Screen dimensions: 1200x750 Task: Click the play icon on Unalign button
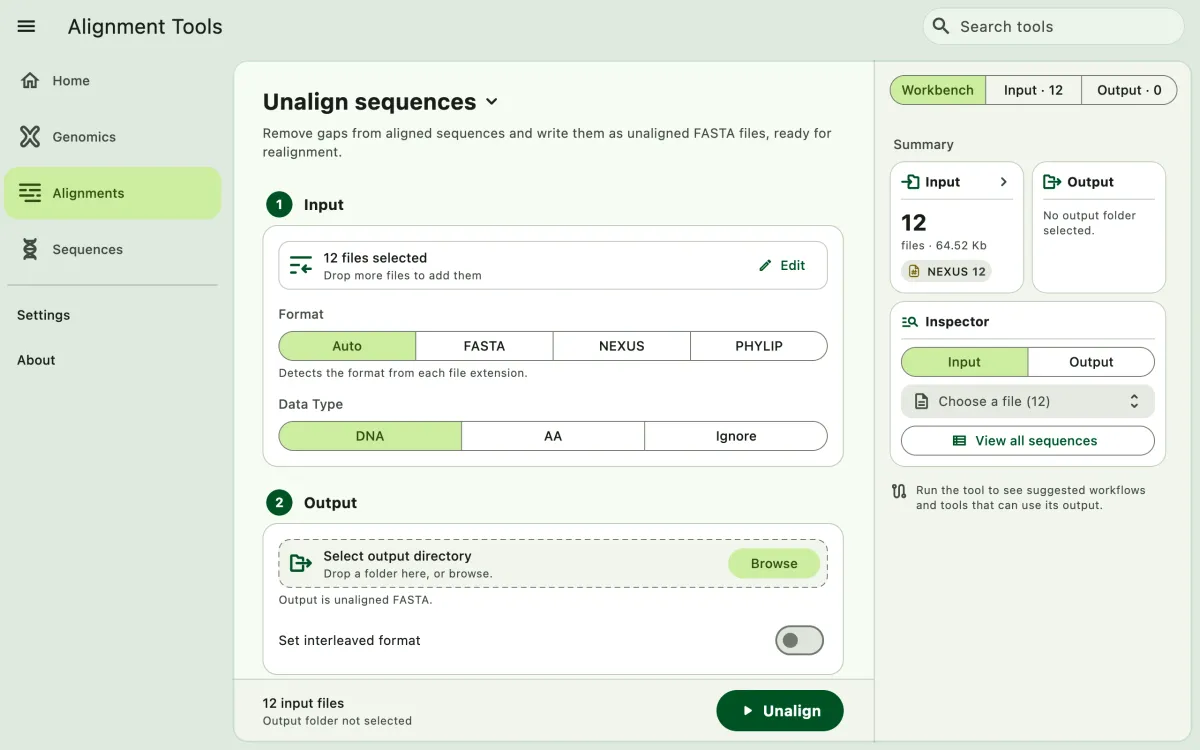747,711
